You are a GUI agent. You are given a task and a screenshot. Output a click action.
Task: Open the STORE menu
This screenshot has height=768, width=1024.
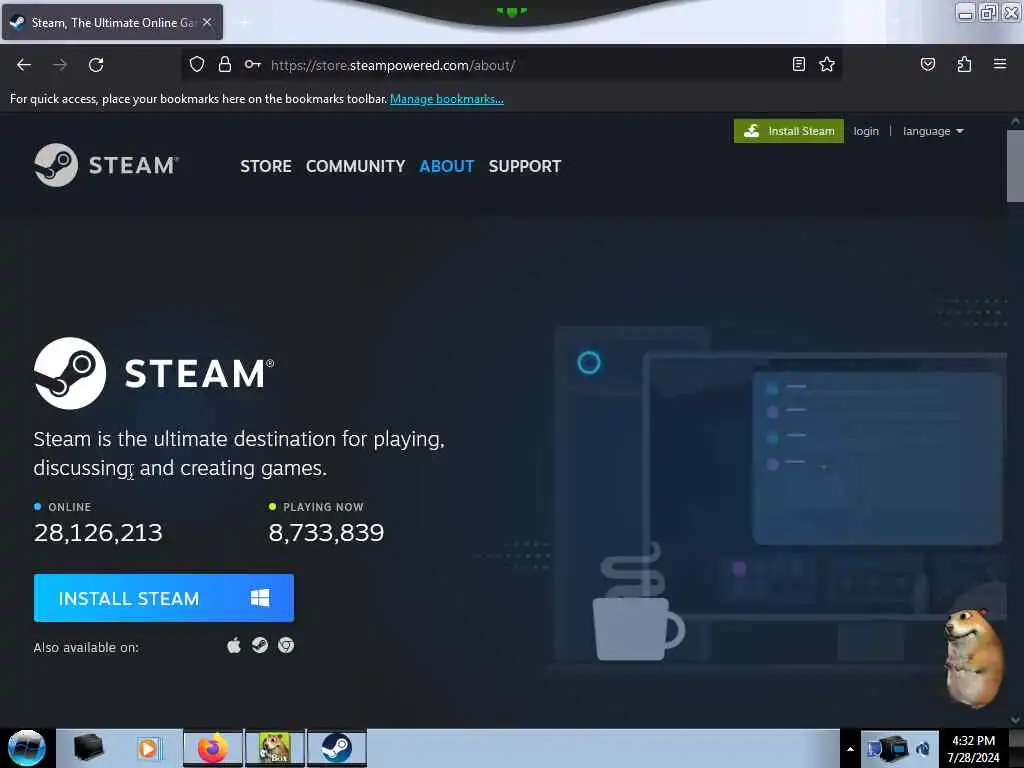tap(266, 167)
